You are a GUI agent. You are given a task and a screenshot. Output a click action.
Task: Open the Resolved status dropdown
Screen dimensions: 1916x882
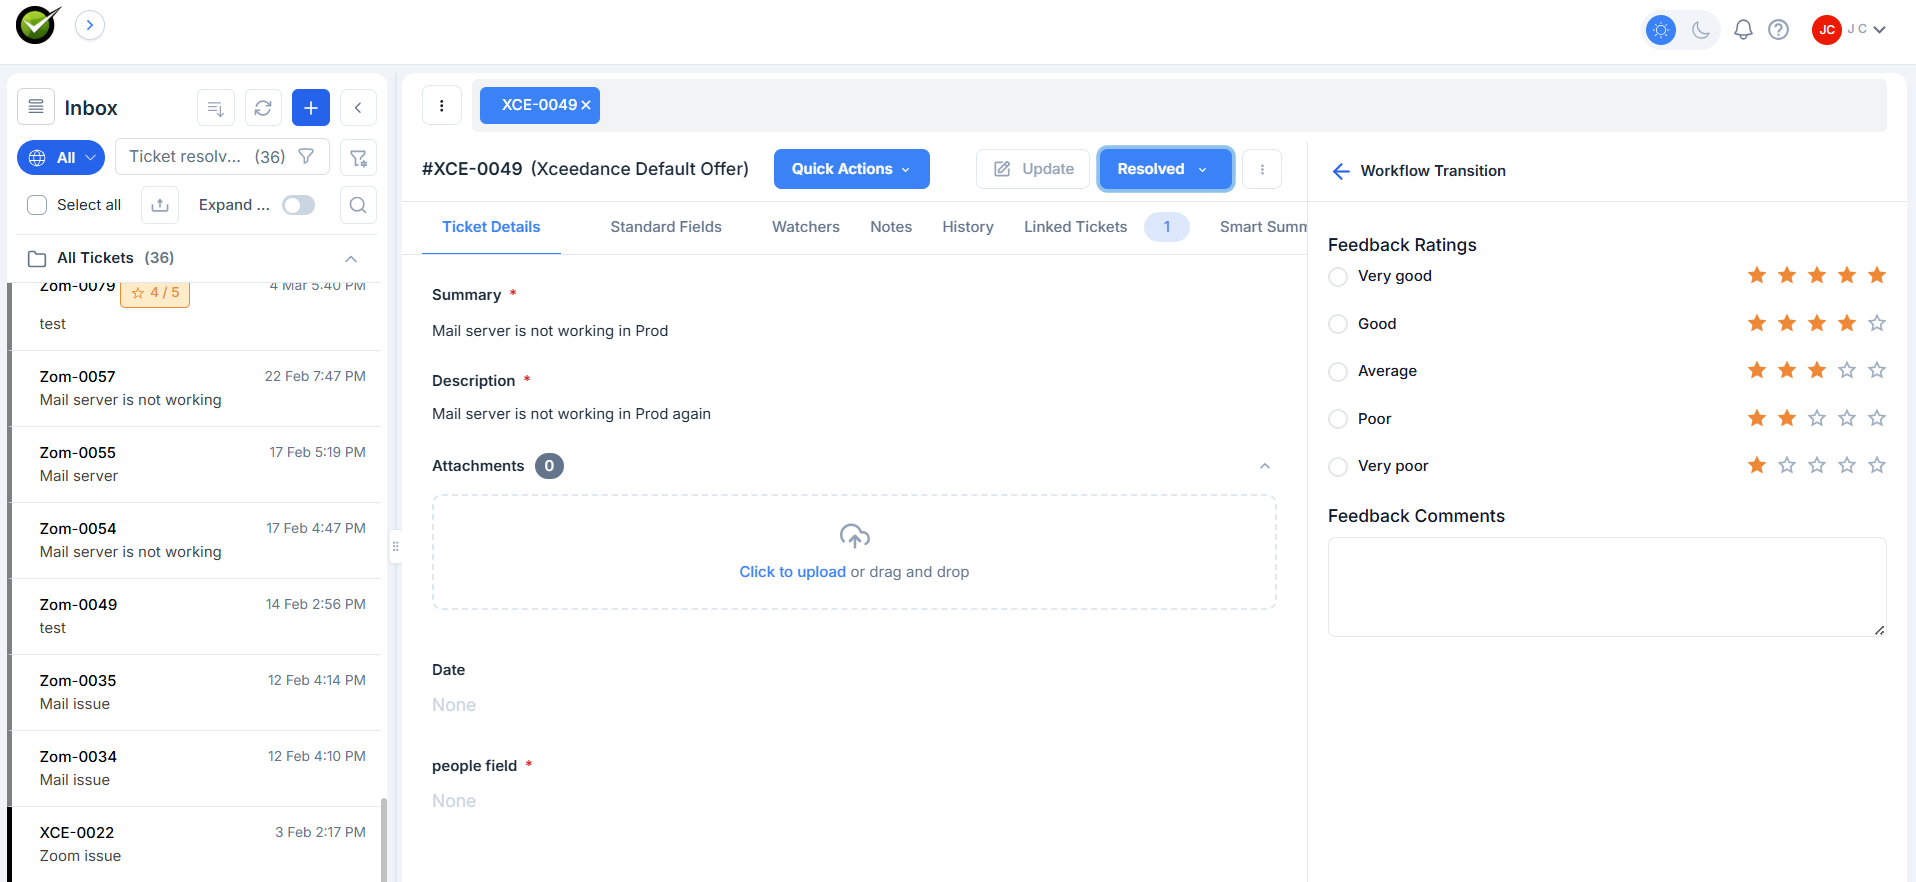coord(1165,169)
